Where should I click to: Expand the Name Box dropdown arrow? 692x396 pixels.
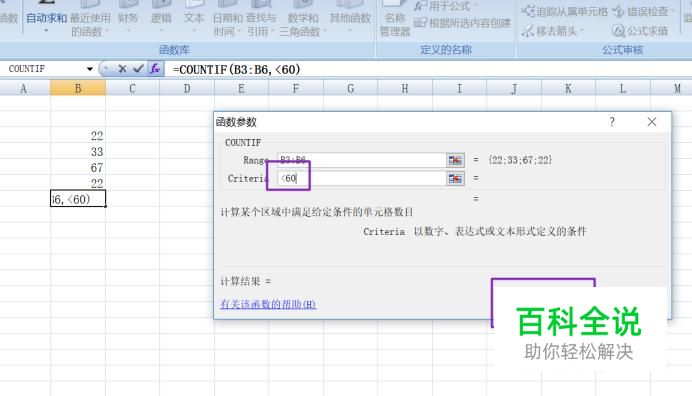pyautogui.click(x=90, y=69)
